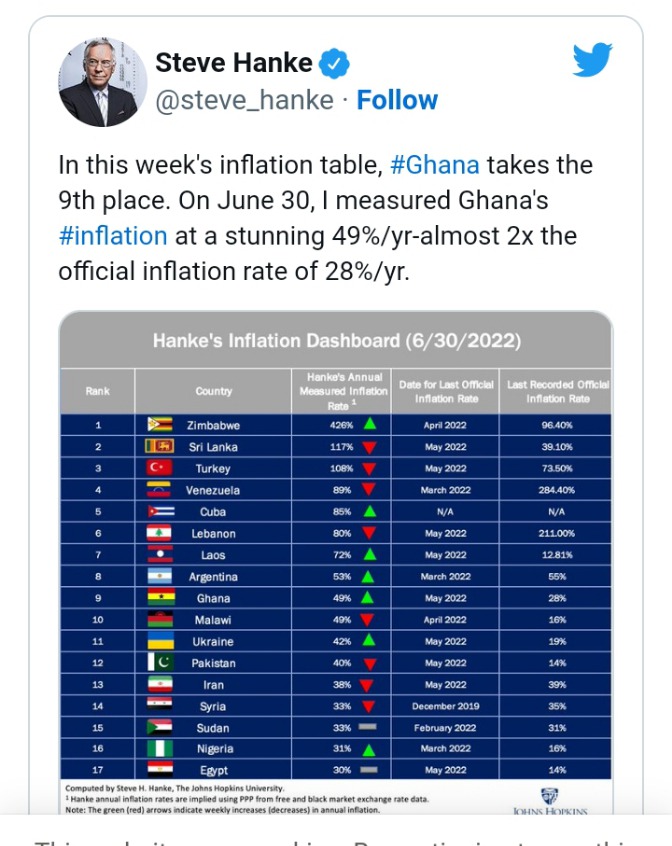The width and height of the screenshot is (672, 846).
Task: Click the Johns Hopkins logo
Action: click(550, 802)
